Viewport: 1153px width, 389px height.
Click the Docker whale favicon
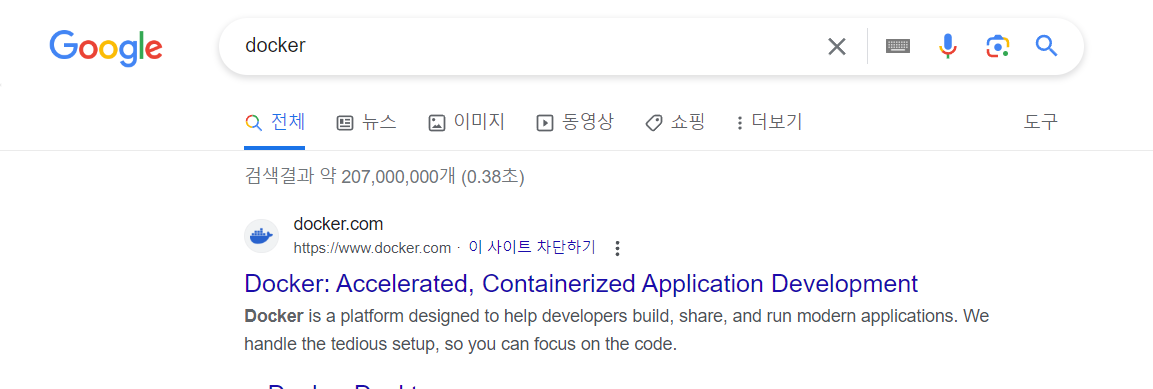261,236
